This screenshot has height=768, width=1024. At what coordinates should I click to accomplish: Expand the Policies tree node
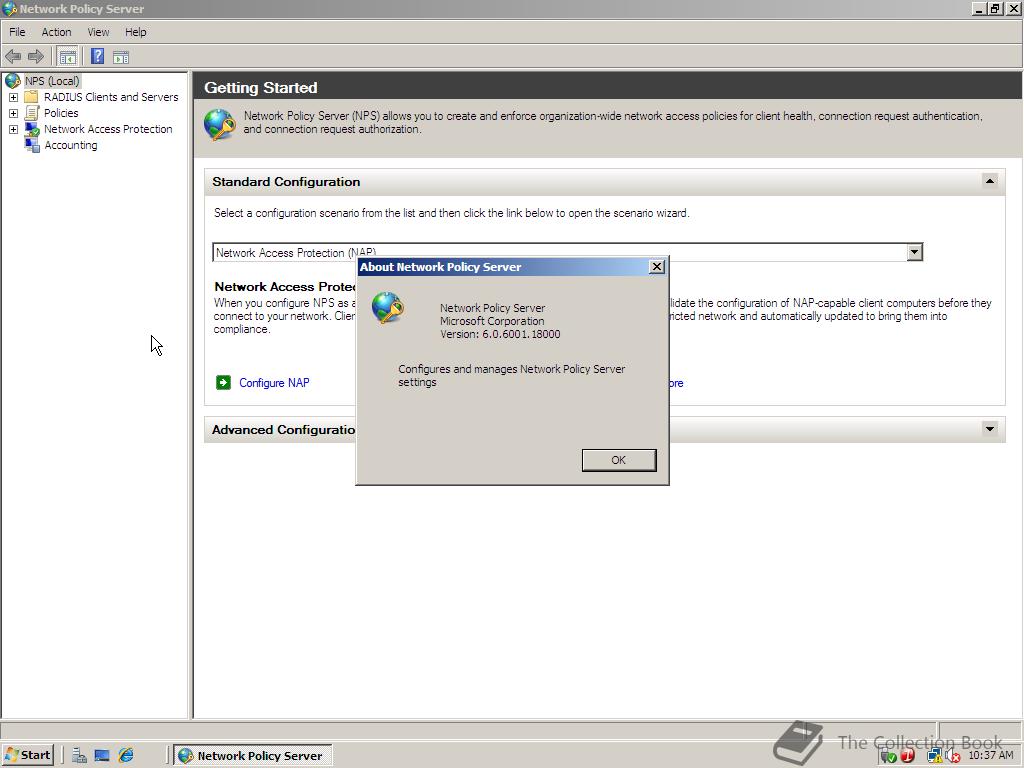pyautogui.click(x=13, y=113)
